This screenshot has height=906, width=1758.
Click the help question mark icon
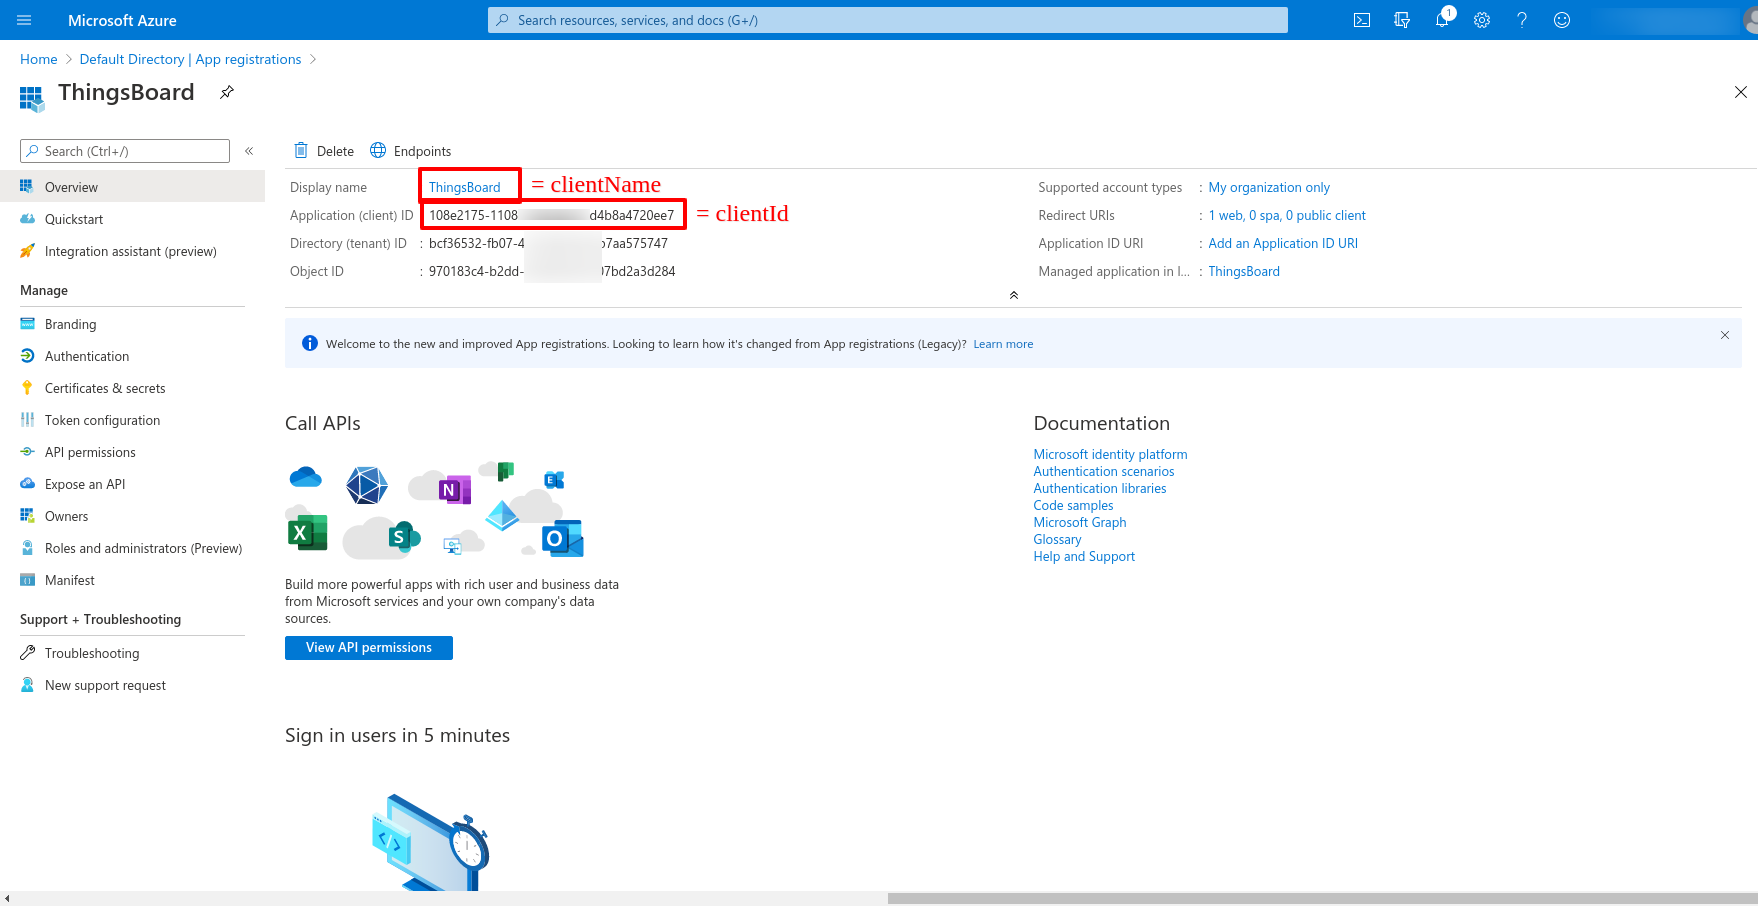[1522, 20]
